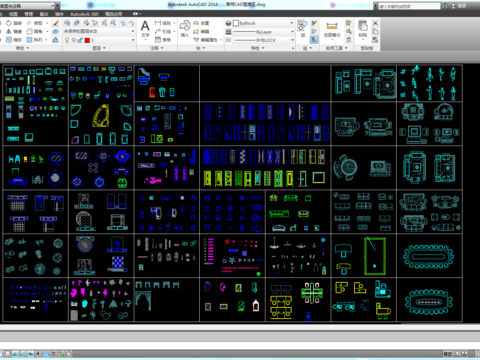Open the ByBlock object color dropdown
480x360 pixels.
tap(263, 23)
